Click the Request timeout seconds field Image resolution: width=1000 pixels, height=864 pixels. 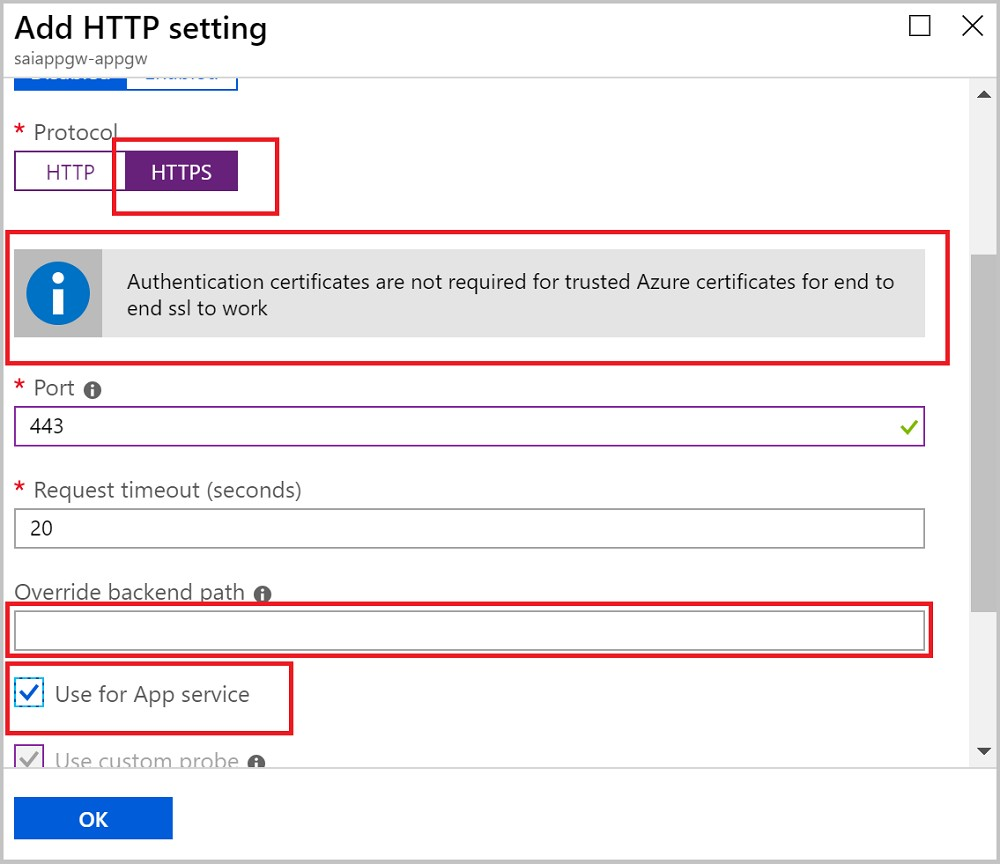[468, 529]
